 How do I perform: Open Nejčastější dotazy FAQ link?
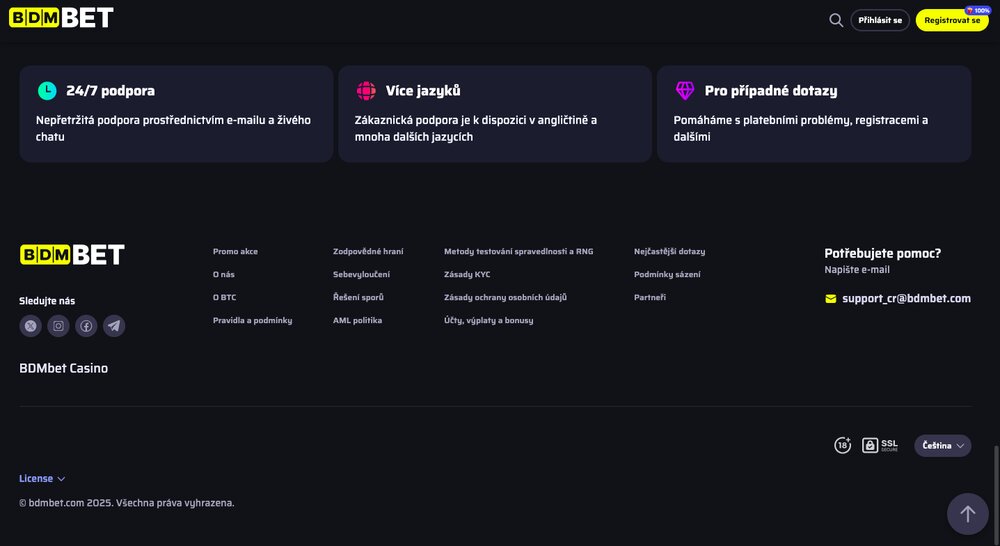669,252
